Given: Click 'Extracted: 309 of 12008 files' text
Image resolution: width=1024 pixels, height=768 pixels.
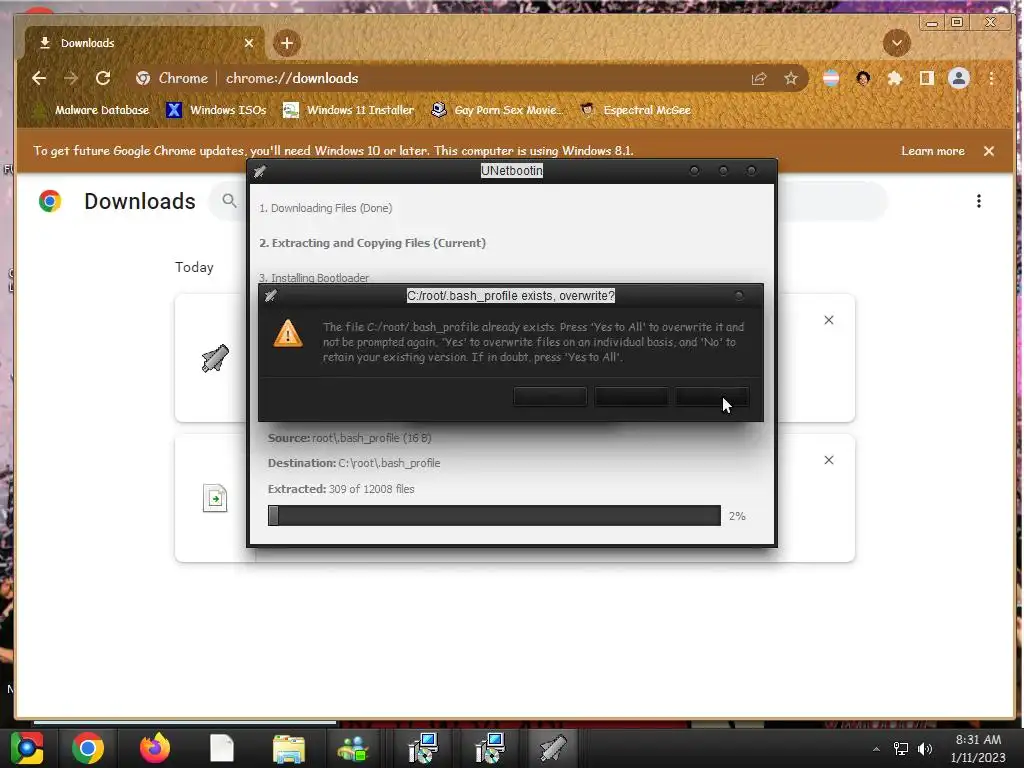Looking at the screenshot, I should click(x=341, y=488).
